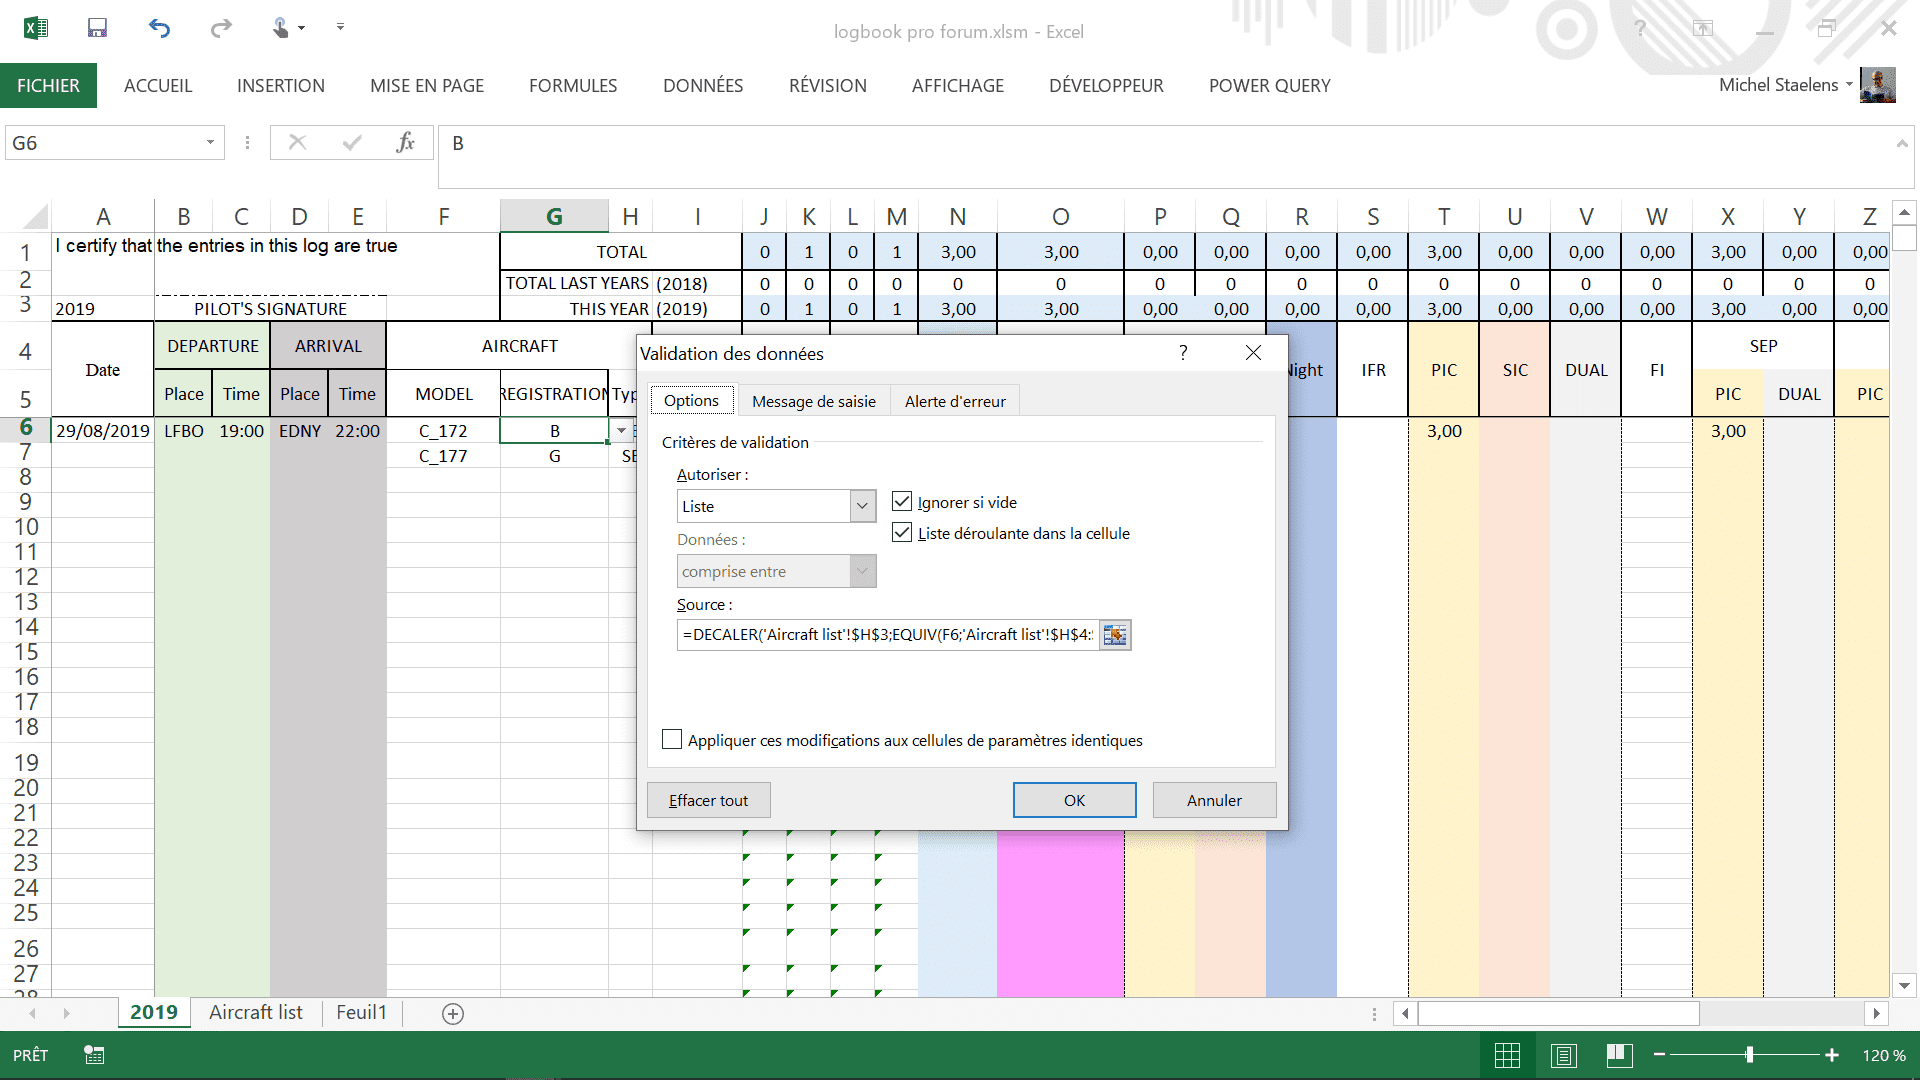Click the macro recording icon in status bar
Image resolution: width=1920 pixels, height=1080 pixels.
[94, 1055]
